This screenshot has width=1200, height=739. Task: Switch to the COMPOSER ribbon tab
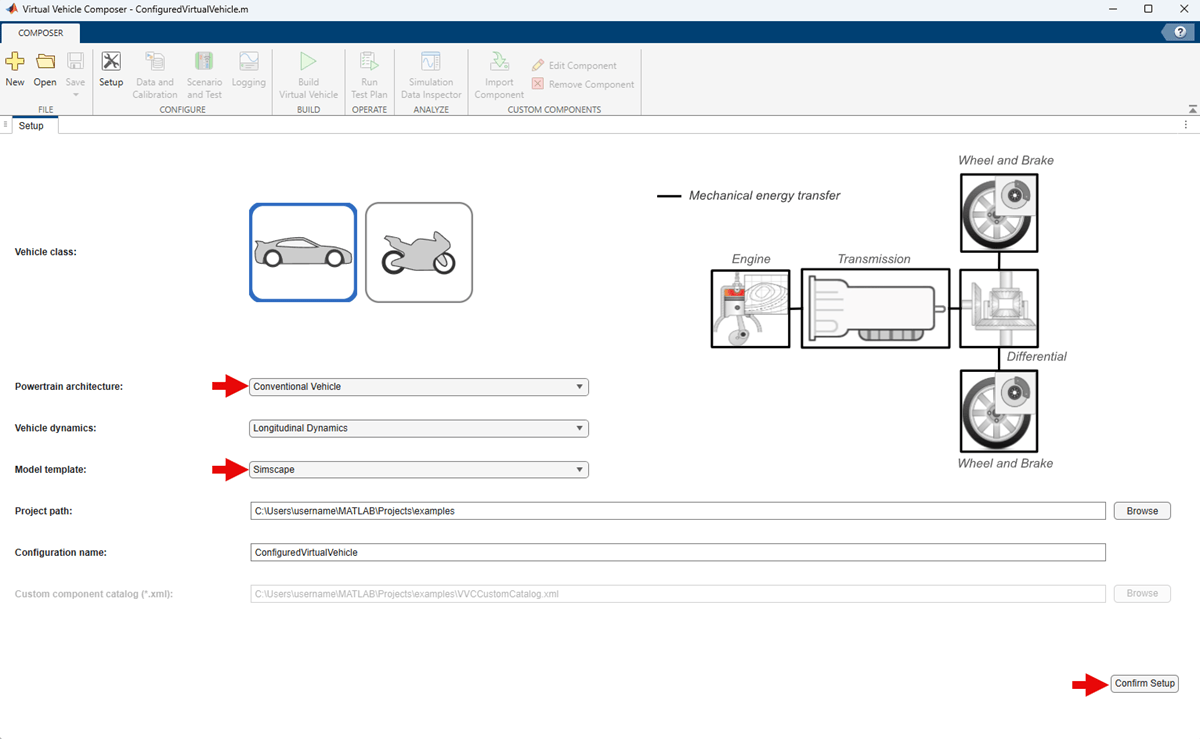point(41,33)
